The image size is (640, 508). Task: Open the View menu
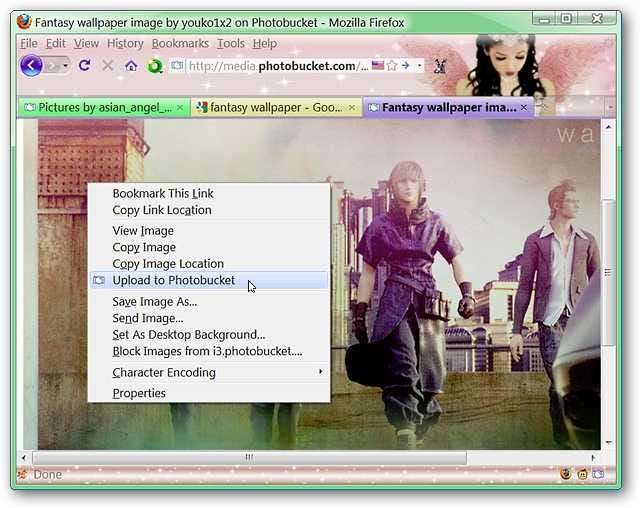pyautogui.click(x=86, y=43)
